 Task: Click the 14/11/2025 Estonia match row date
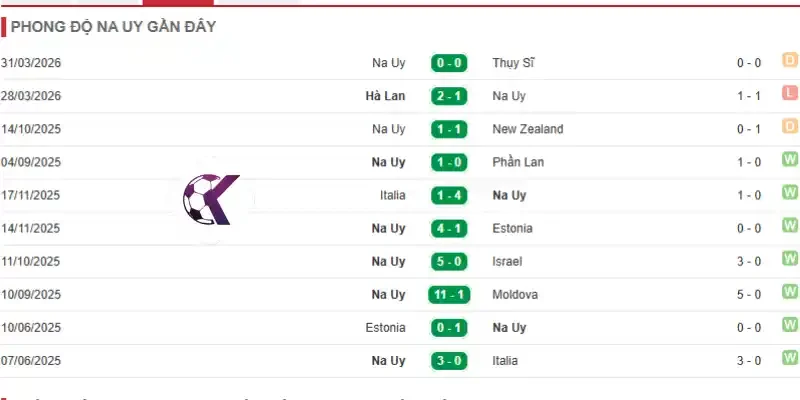[31, 229]
